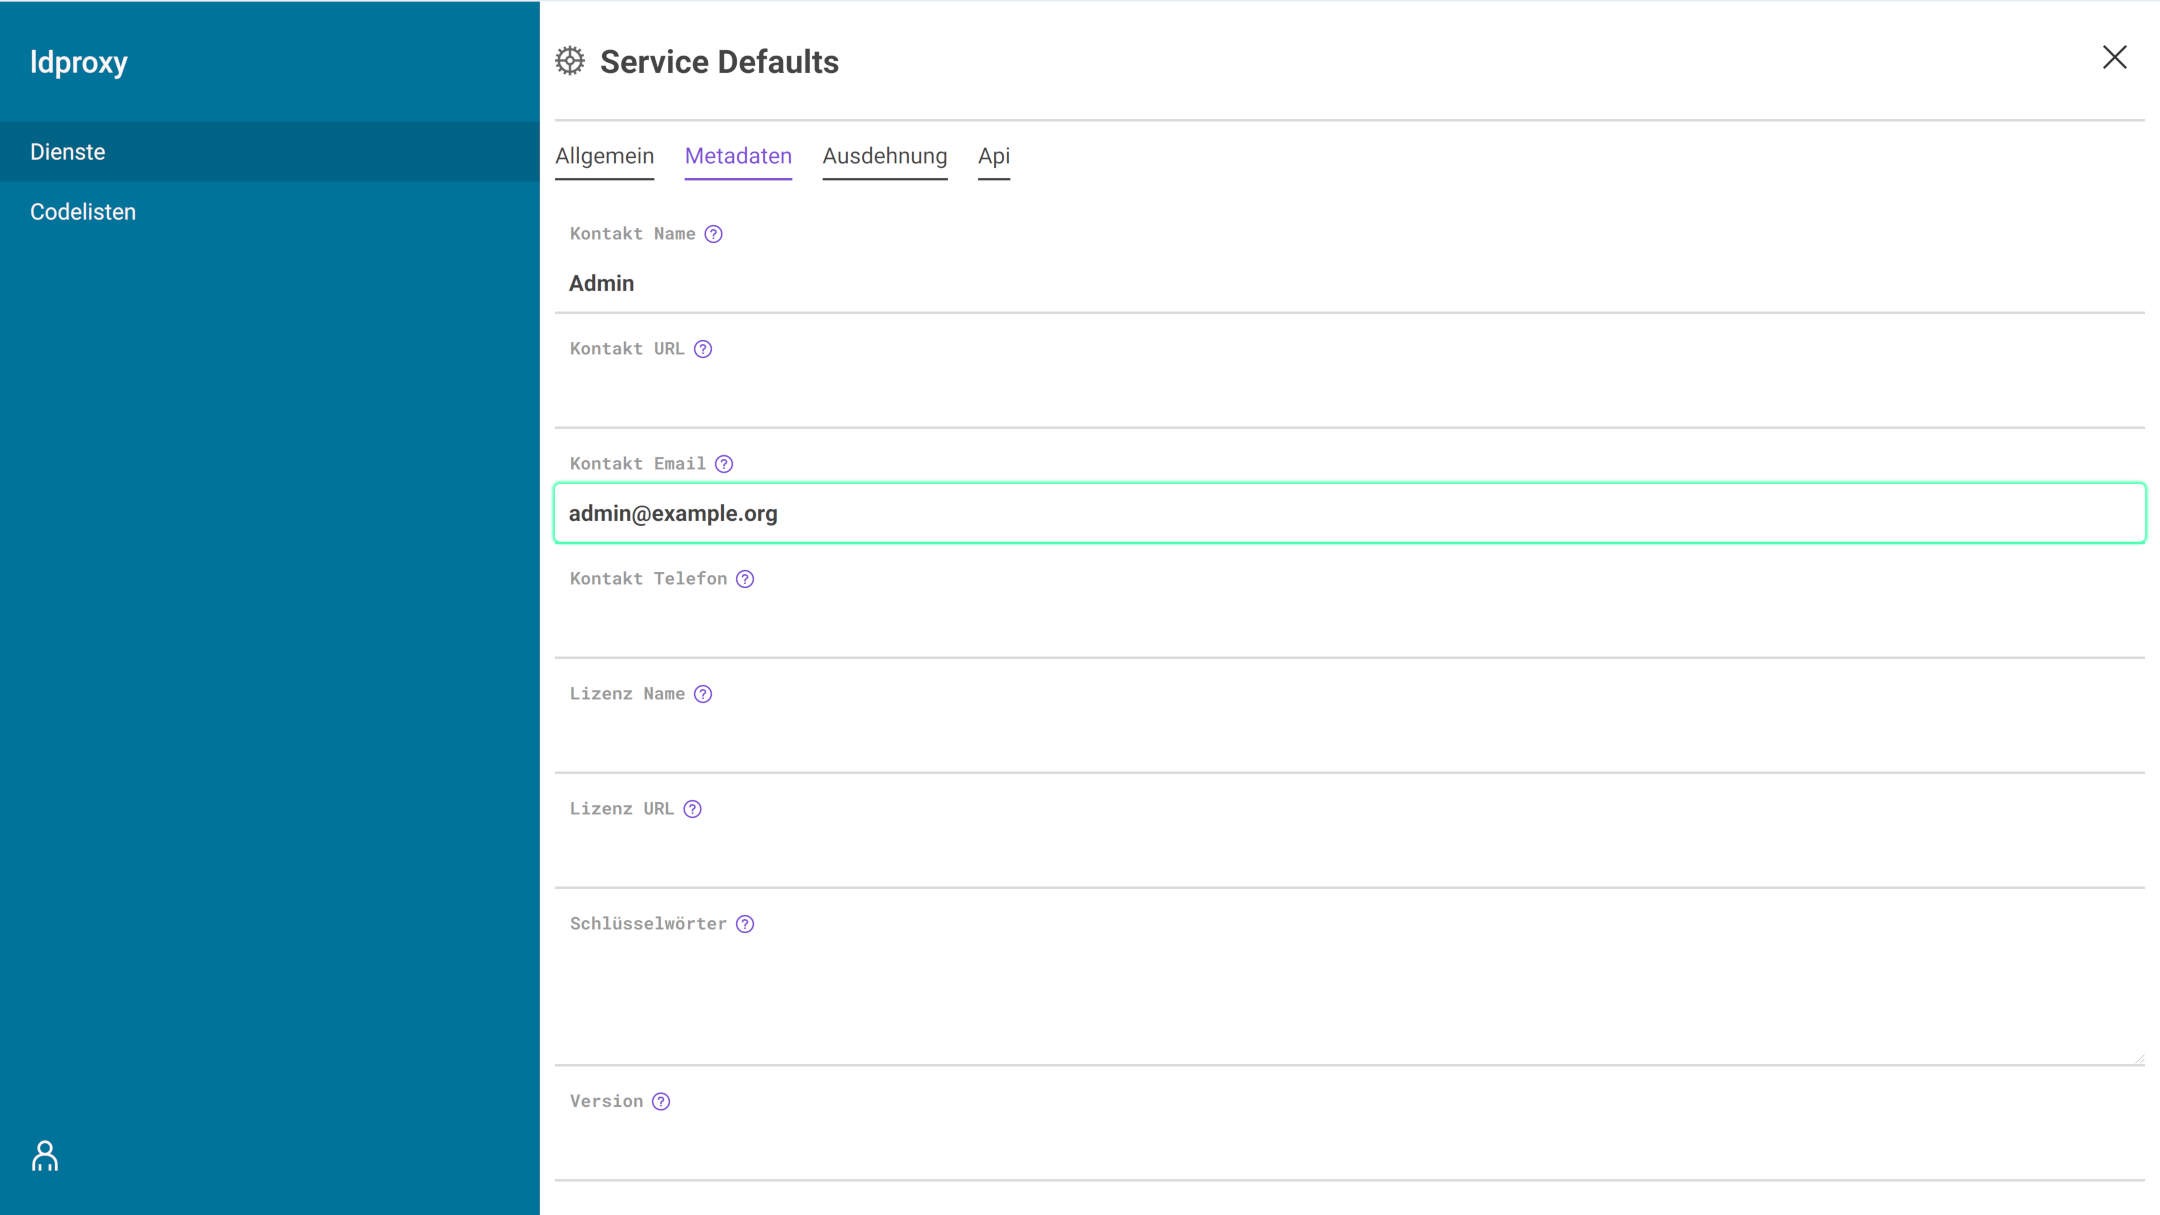Click the help icon next to Schlüsselwörter
This screenshot has height=1215, width=2160.
click(745, 923)
